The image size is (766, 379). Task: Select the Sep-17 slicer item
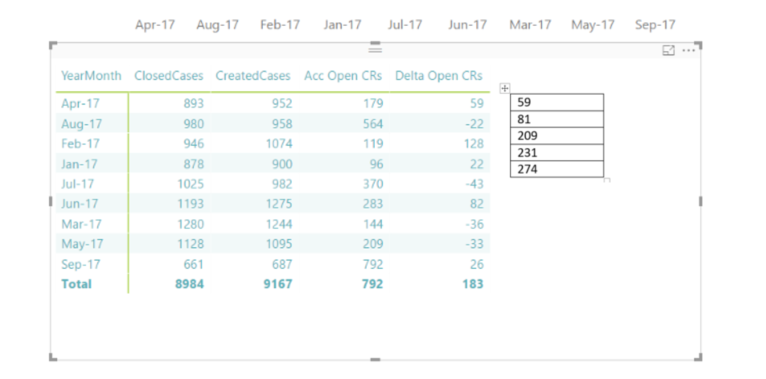pyautogui.click(x=655, y=25)
